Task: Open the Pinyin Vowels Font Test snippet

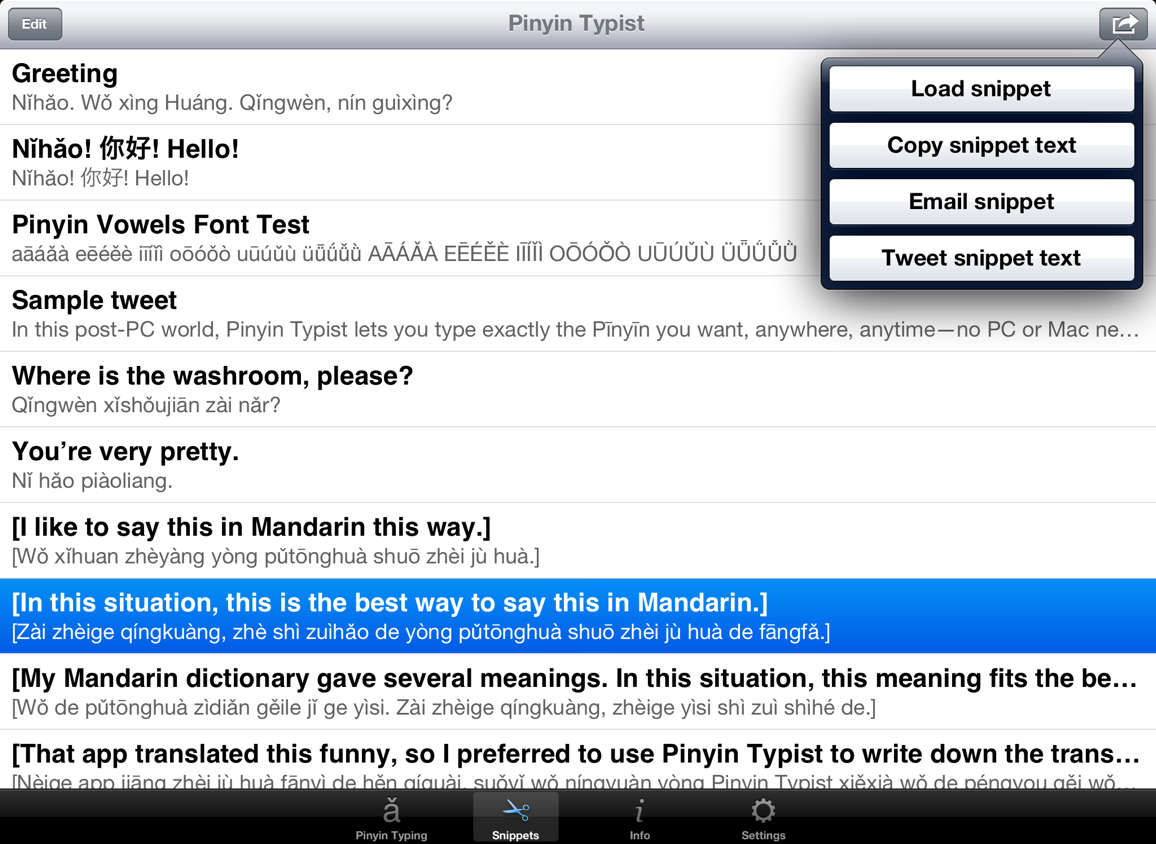Action: 300,236
